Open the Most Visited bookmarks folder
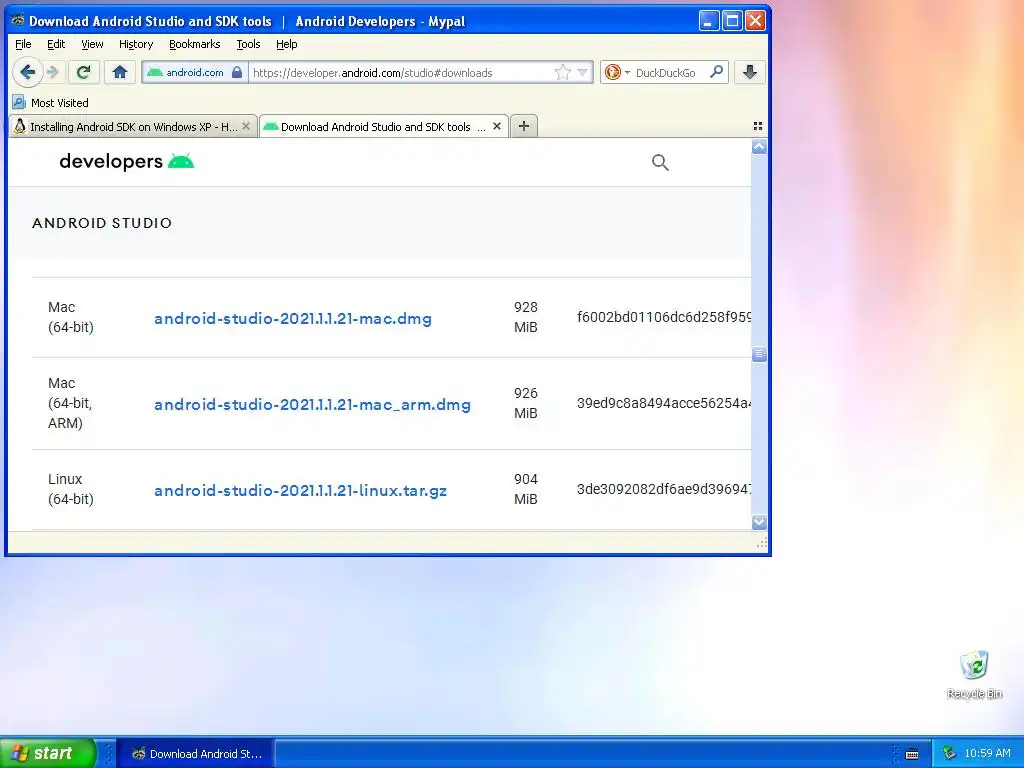The width and height of the screenshot is (1024, 768). click(x=51, y=103)
